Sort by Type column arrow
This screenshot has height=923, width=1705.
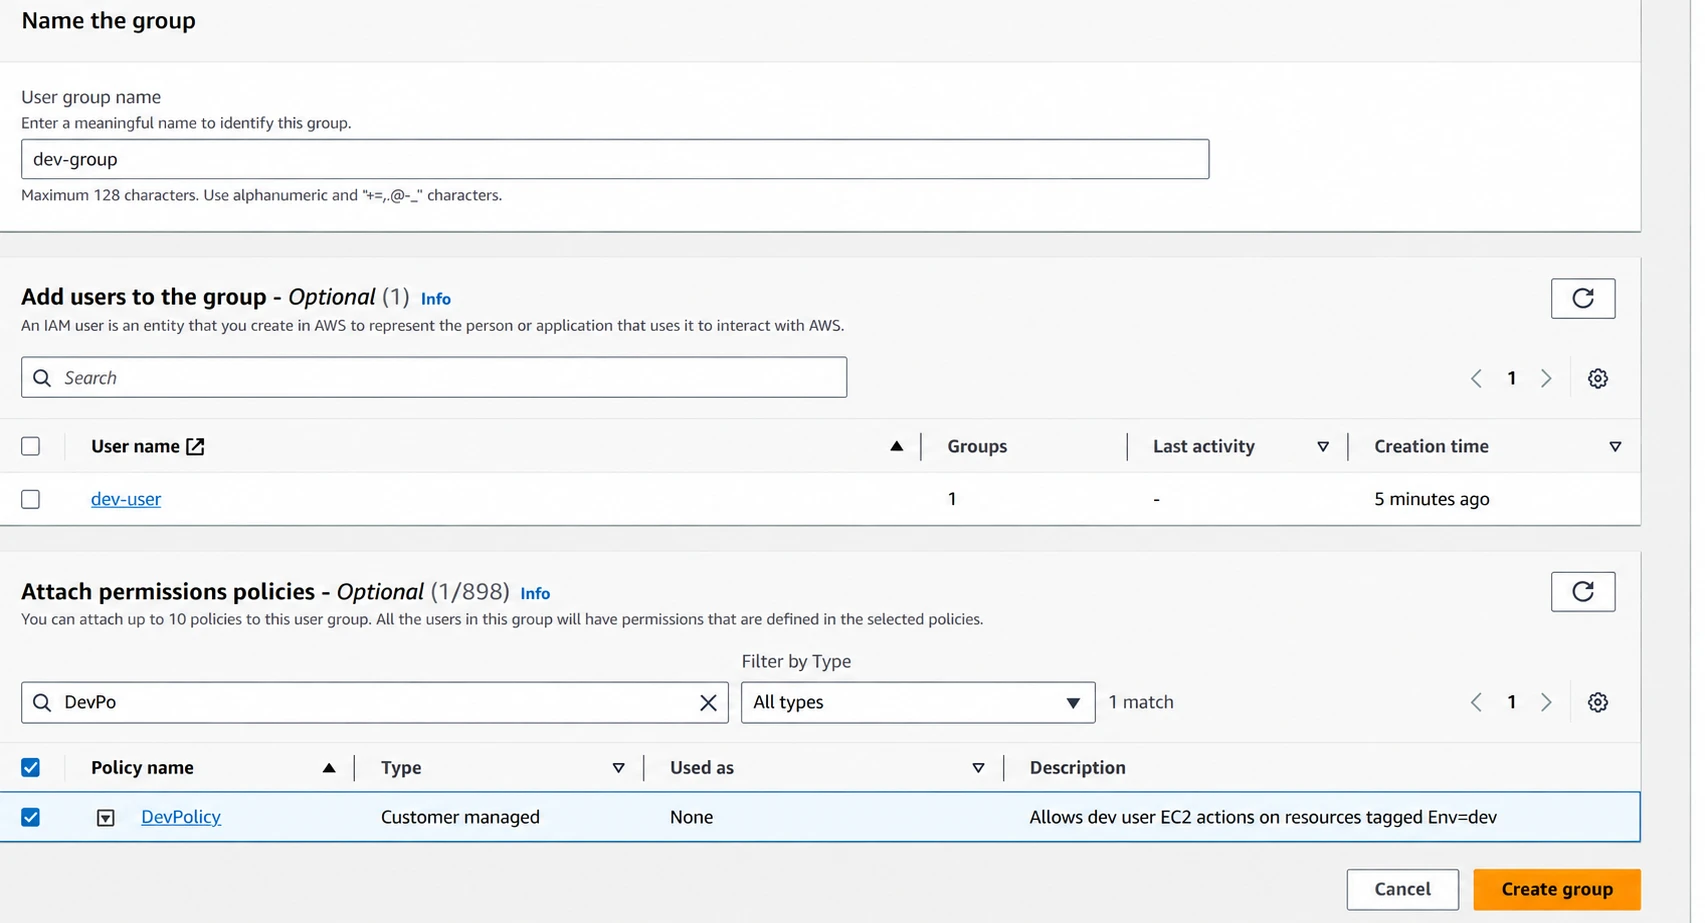pyautogui.click(x=618, y=768)
